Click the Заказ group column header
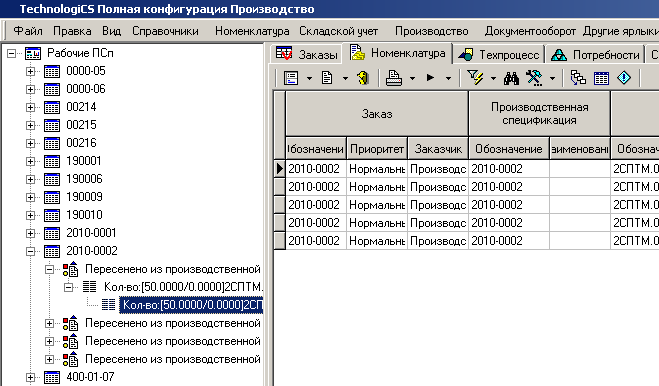The image size is (659, 386). coord(377,114)
